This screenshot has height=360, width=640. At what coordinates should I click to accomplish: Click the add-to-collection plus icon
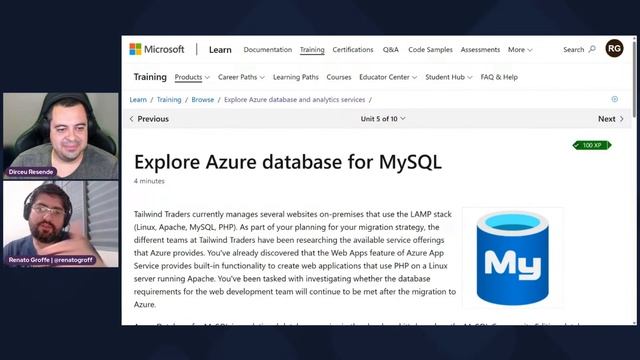[615, 99]
